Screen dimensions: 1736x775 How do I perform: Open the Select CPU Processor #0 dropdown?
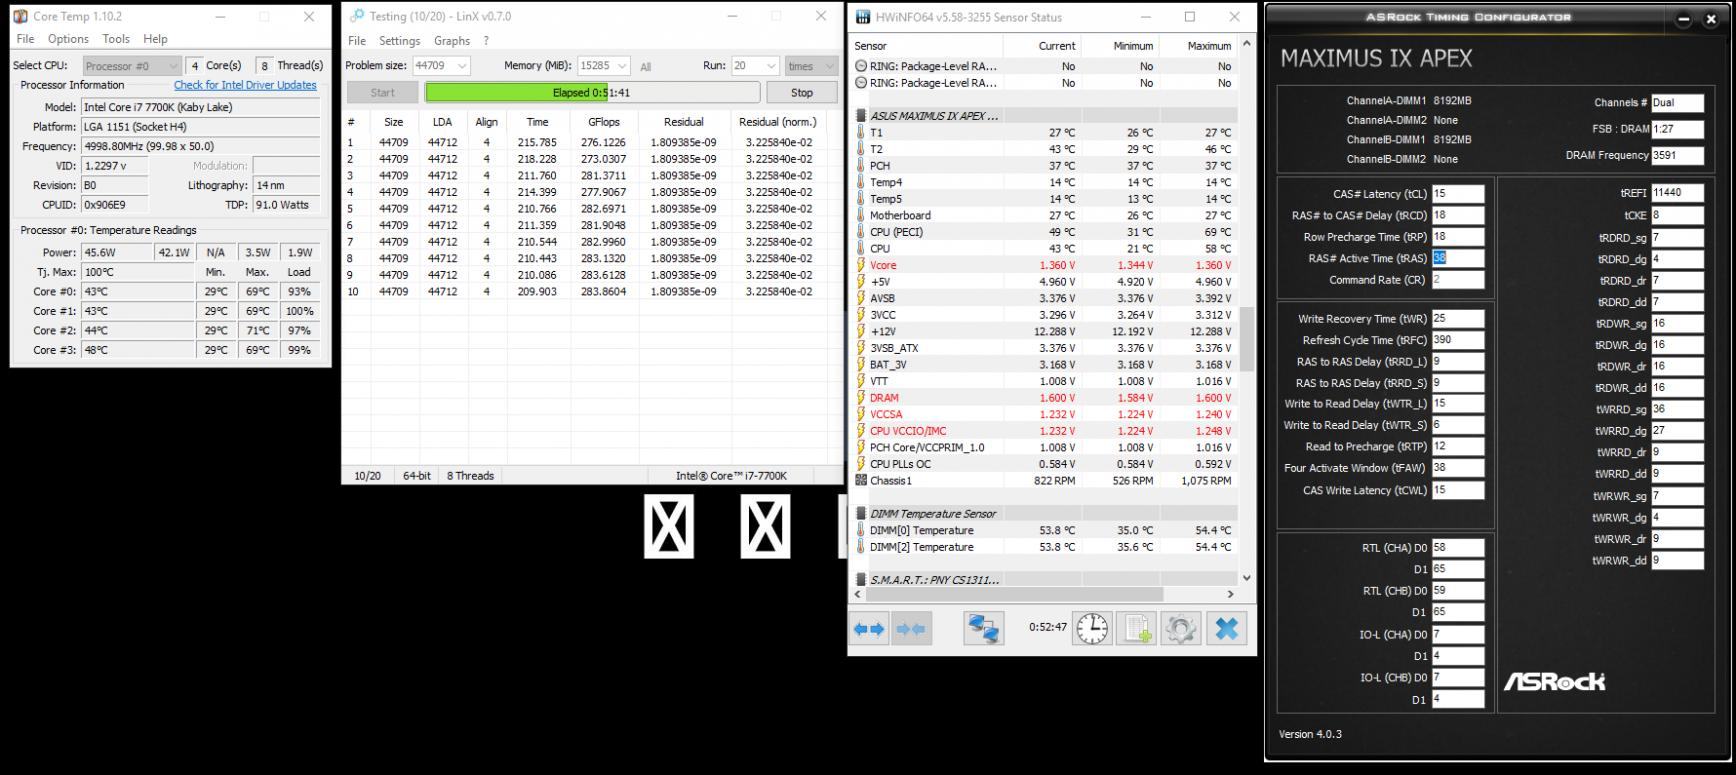tap(132, 66)
